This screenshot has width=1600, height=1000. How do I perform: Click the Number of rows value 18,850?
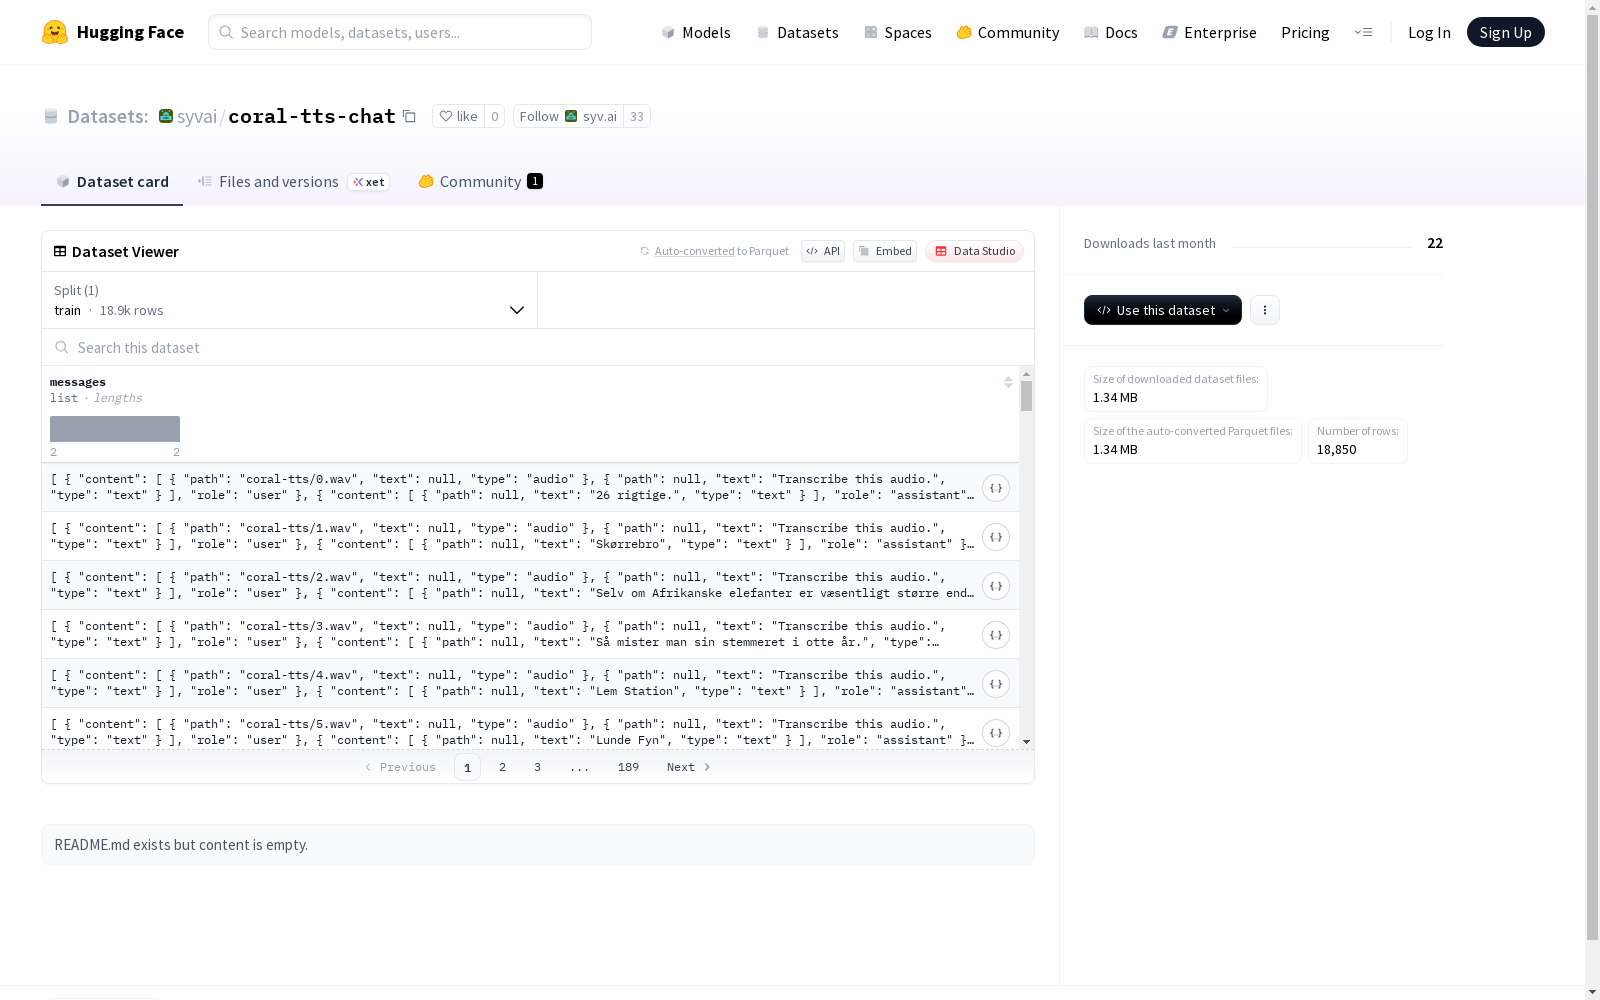pos(1337,449)
